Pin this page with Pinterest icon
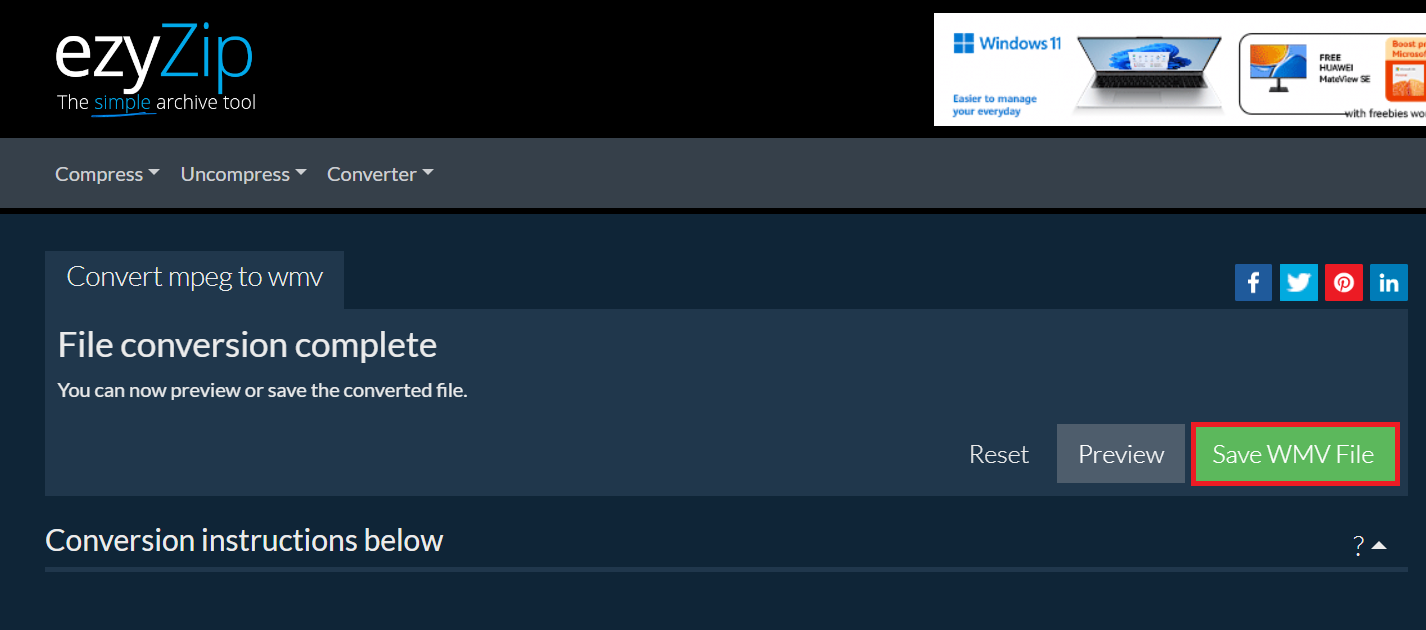 (x=1344, y=283)
